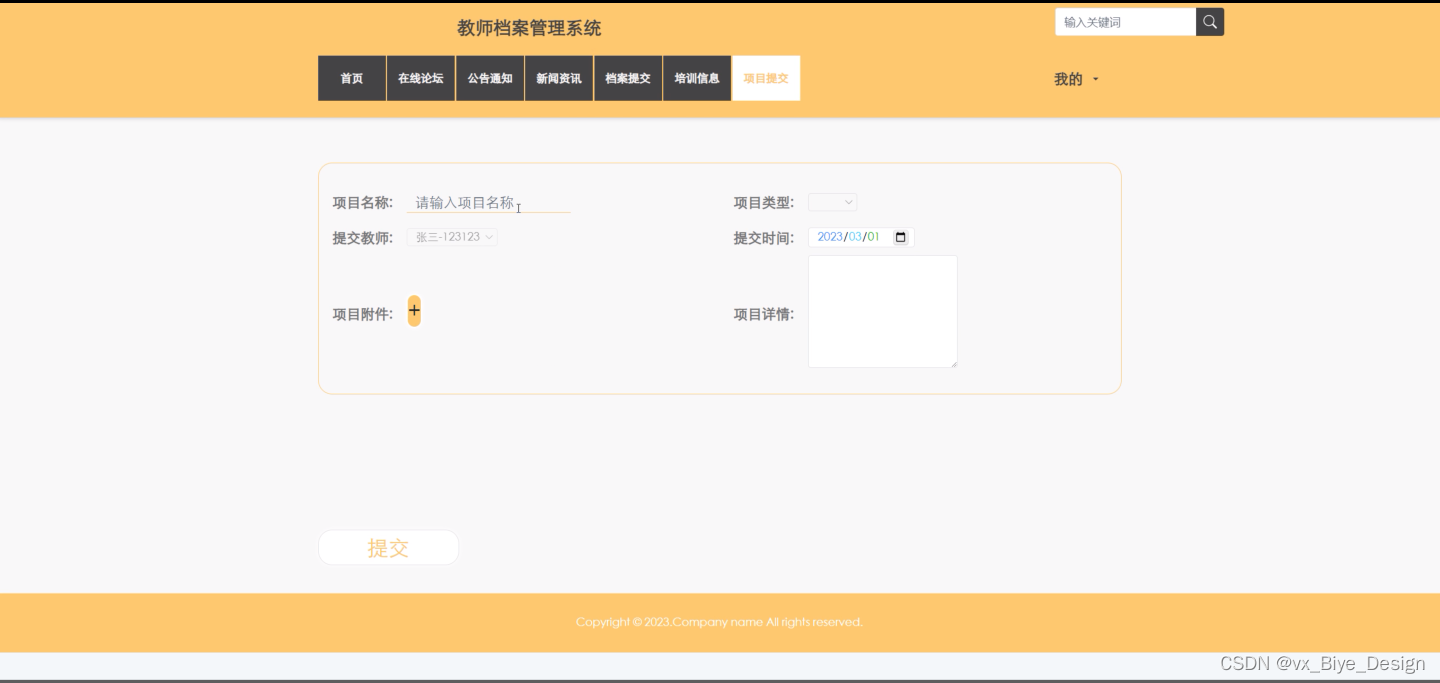Image resolution: width=1440 pixels, height=683 pixels.
Task: Click day 01 in date field
Action: click(873, 237)
